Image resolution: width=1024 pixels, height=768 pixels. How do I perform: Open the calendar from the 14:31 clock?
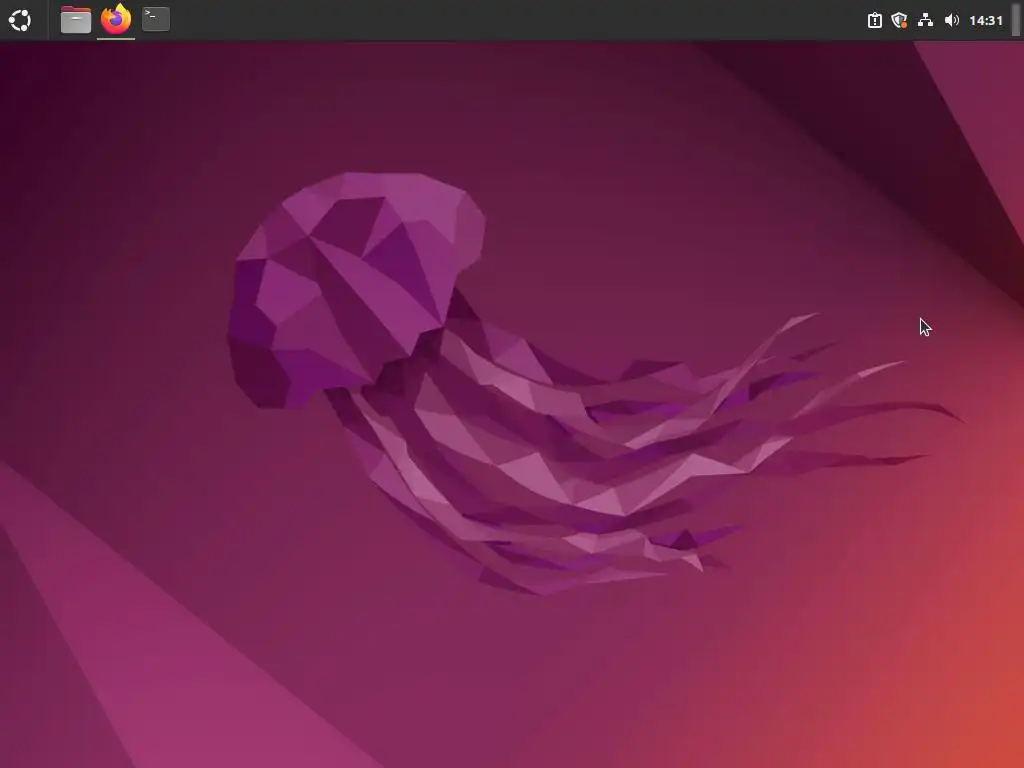(985, 20)
